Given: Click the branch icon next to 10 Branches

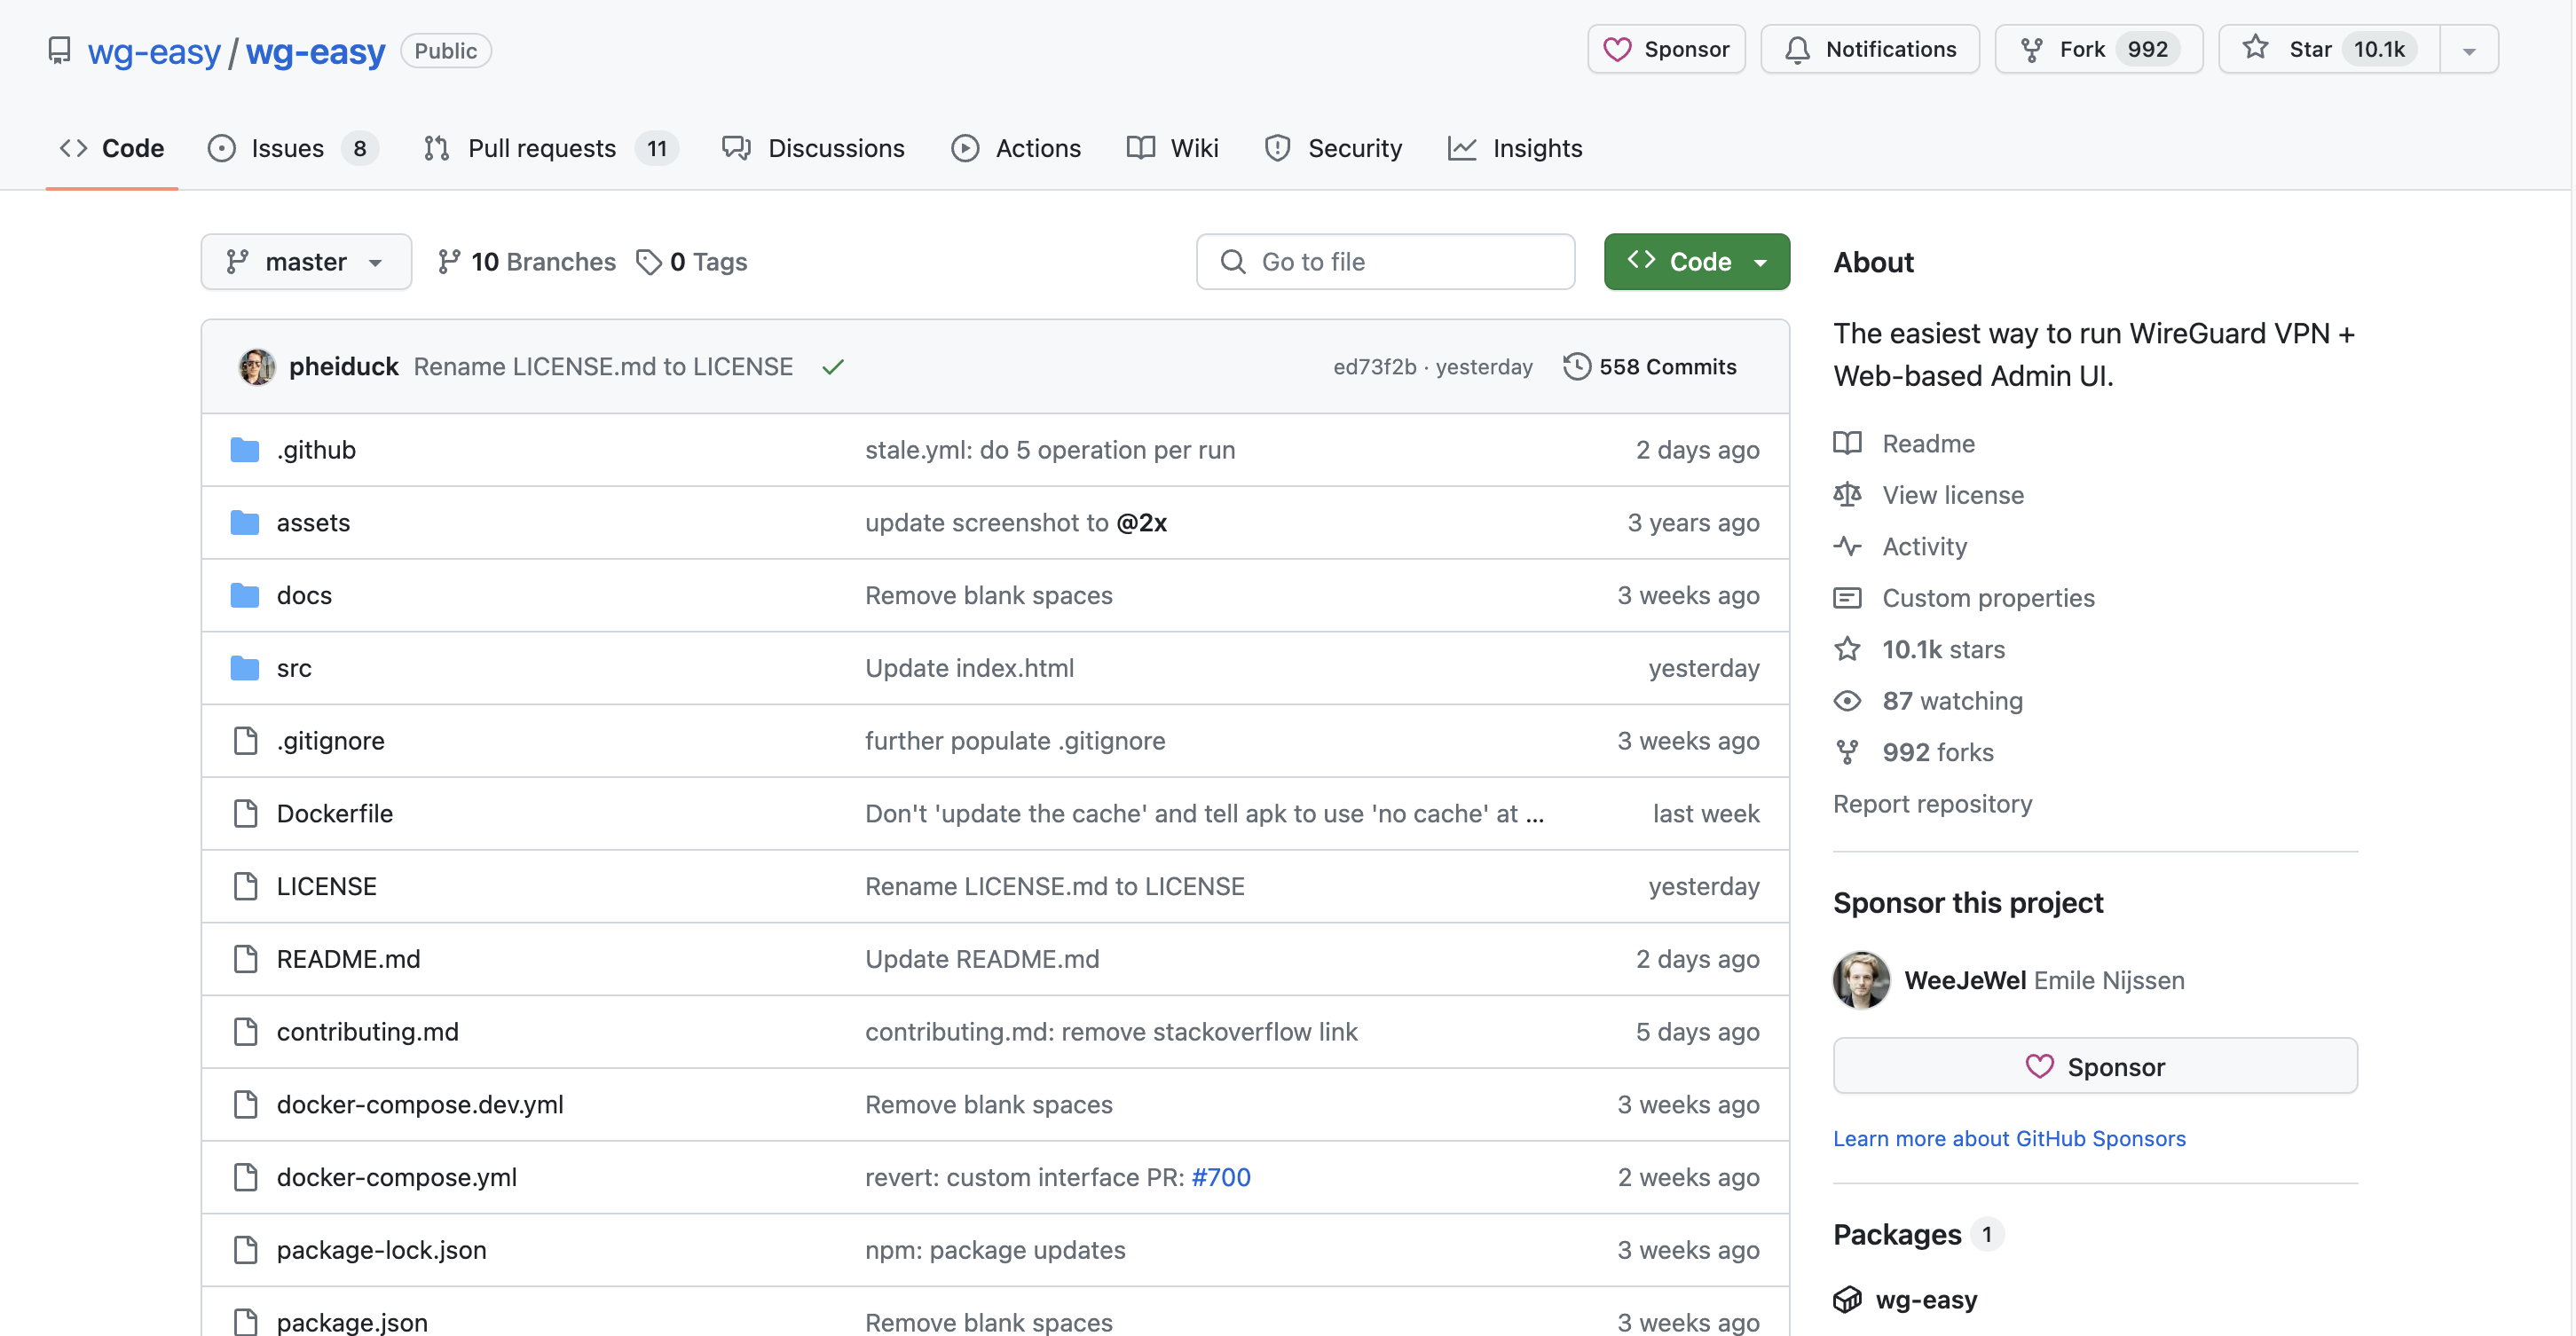Looking at the screenshot, I should (449, 262).
